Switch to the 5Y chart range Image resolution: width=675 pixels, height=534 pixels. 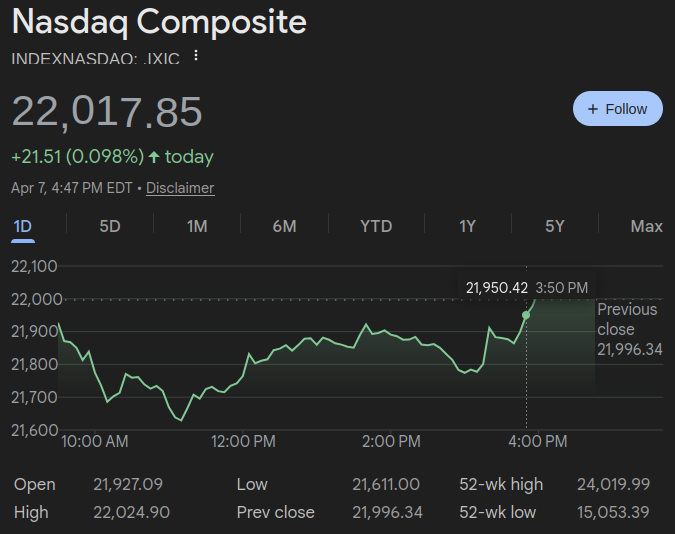555,226
